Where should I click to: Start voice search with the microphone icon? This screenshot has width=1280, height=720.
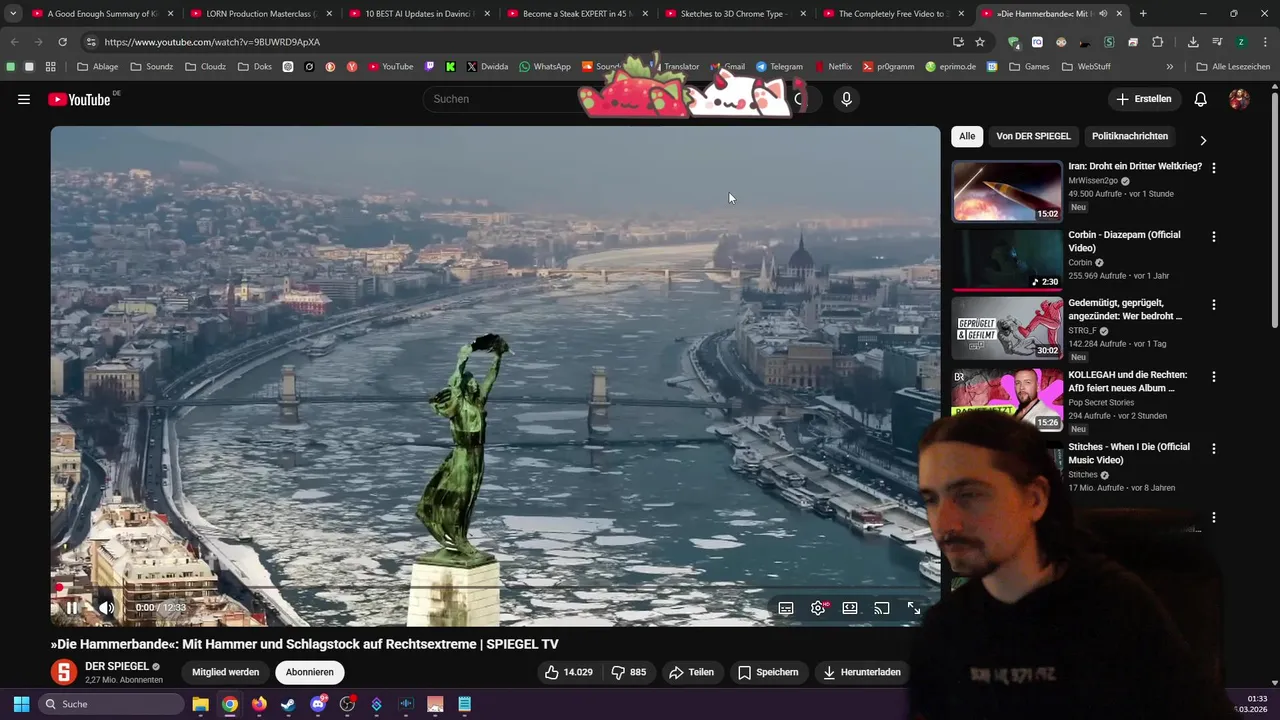(x=846, y=99)
